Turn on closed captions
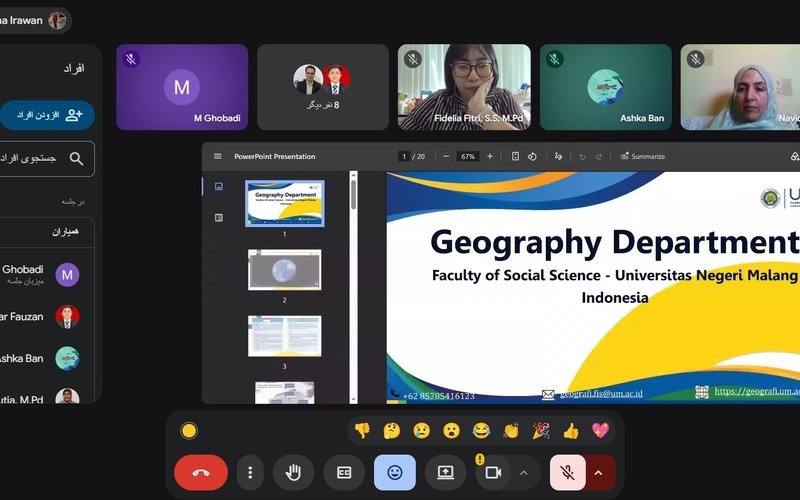 pos(344,472)
